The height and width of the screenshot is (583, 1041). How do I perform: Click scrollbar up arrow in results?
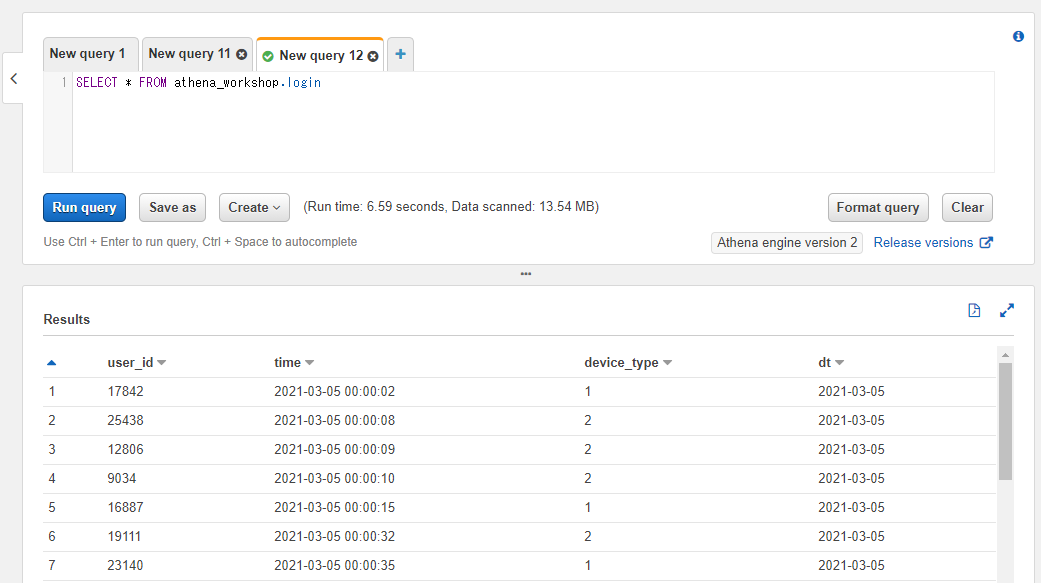(x=1005, y=355)
